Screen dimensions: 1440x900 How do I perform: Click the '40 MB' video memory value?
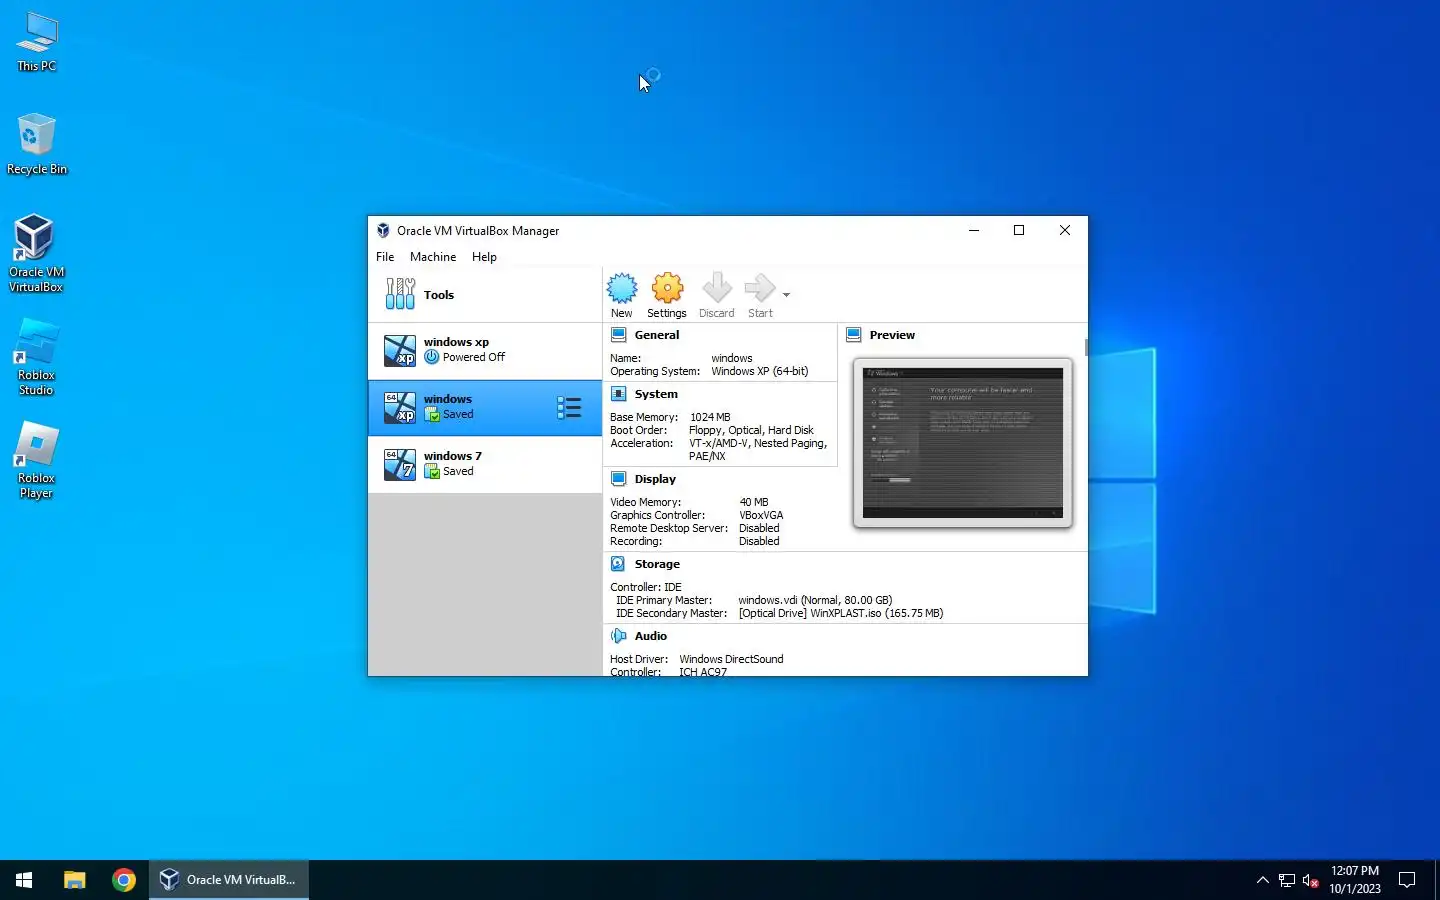pos(754,502)
